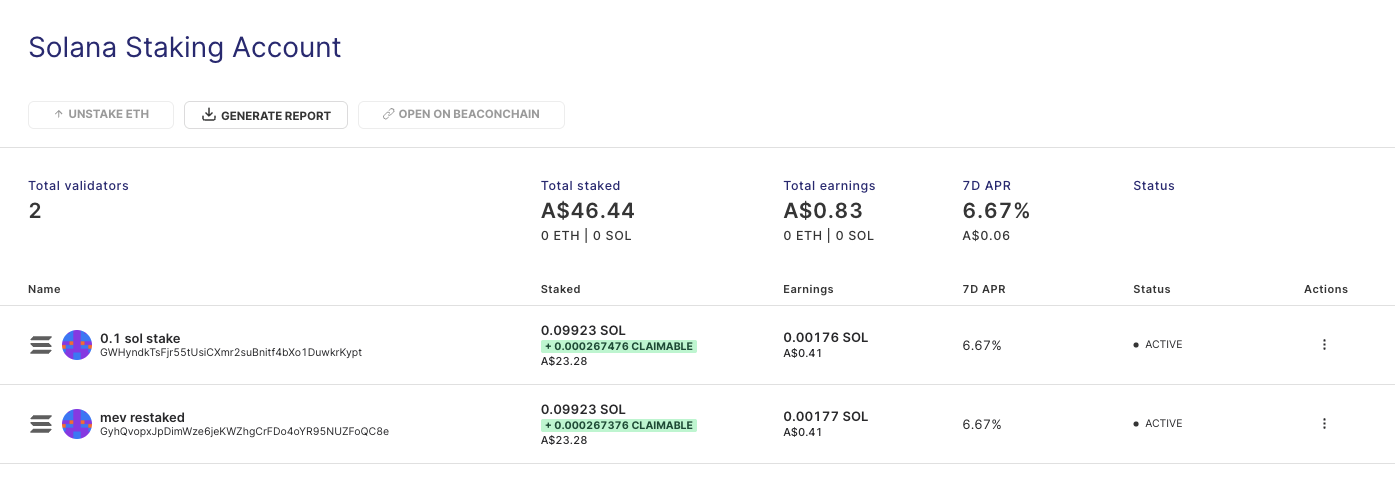Click the Actions column header

[x=1326, y=289]
